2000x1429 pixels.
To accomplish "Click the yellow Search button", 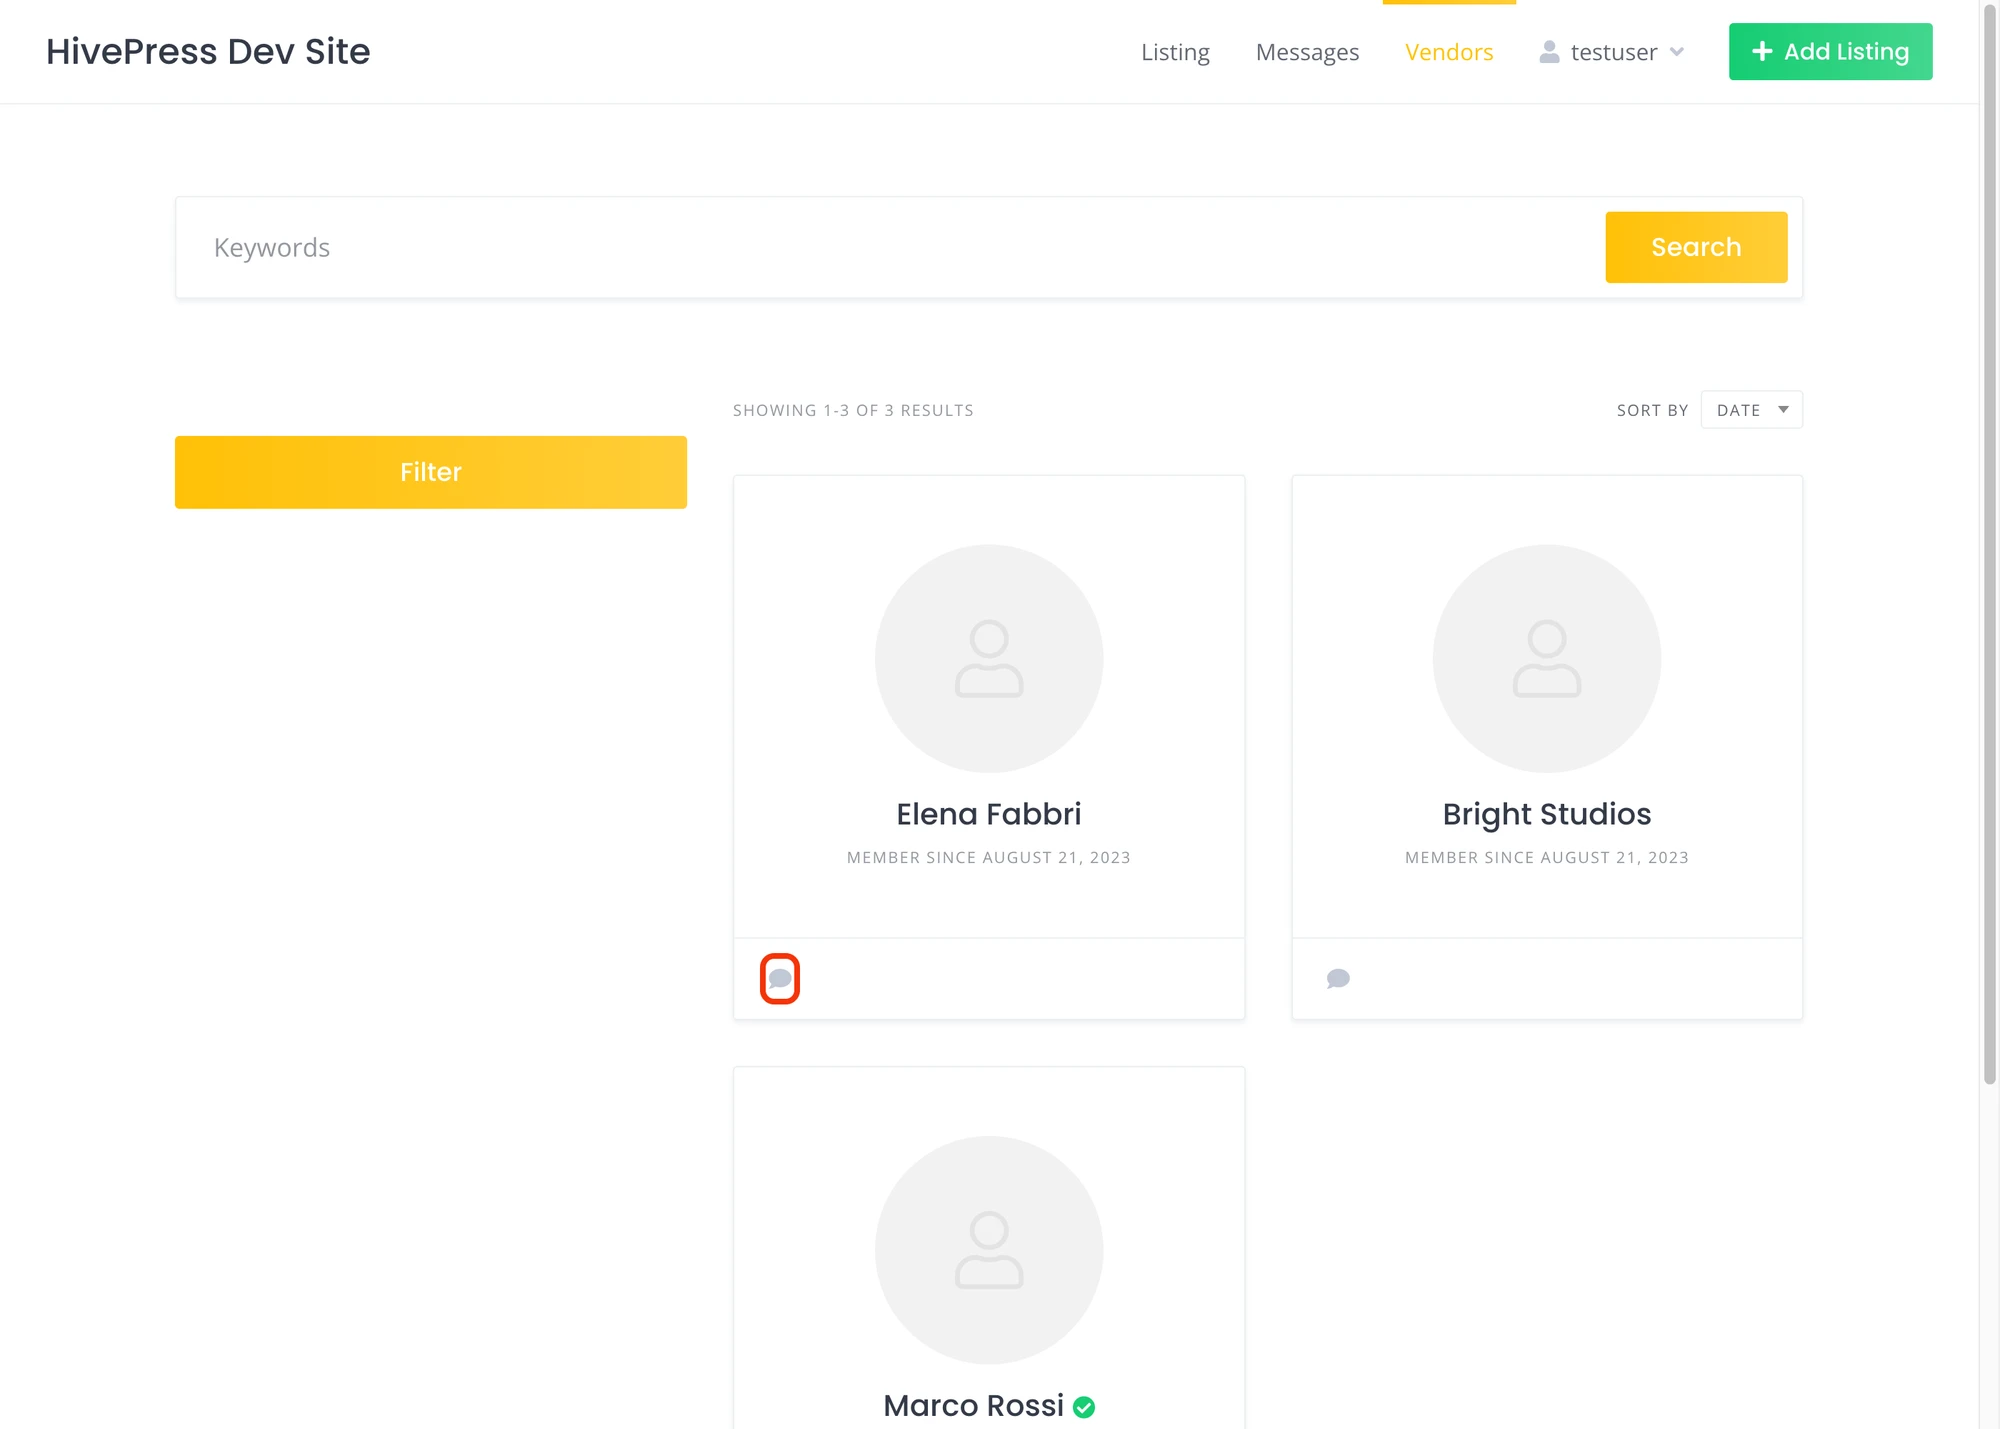I will (x=1696, y=247).
